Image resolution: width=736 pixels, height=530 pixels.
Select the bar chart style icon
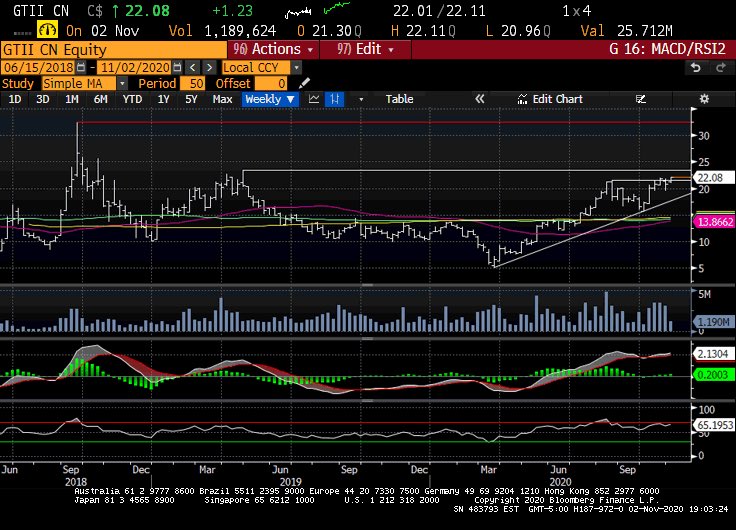pos(334,99)
